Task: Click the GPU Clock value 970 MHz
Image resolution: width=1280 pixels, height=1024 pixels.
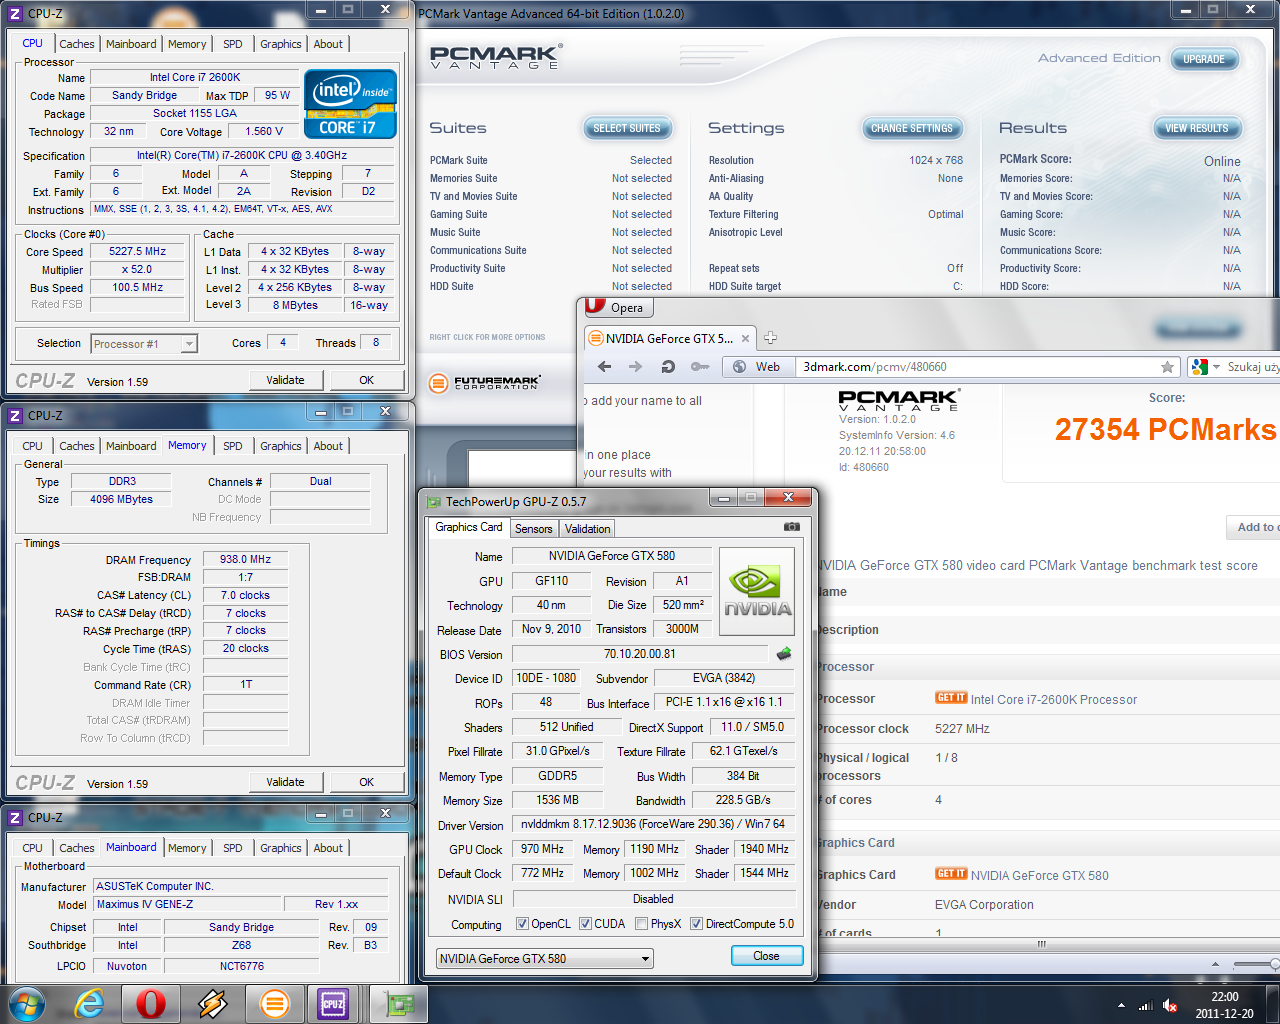Action: [542, 849]
